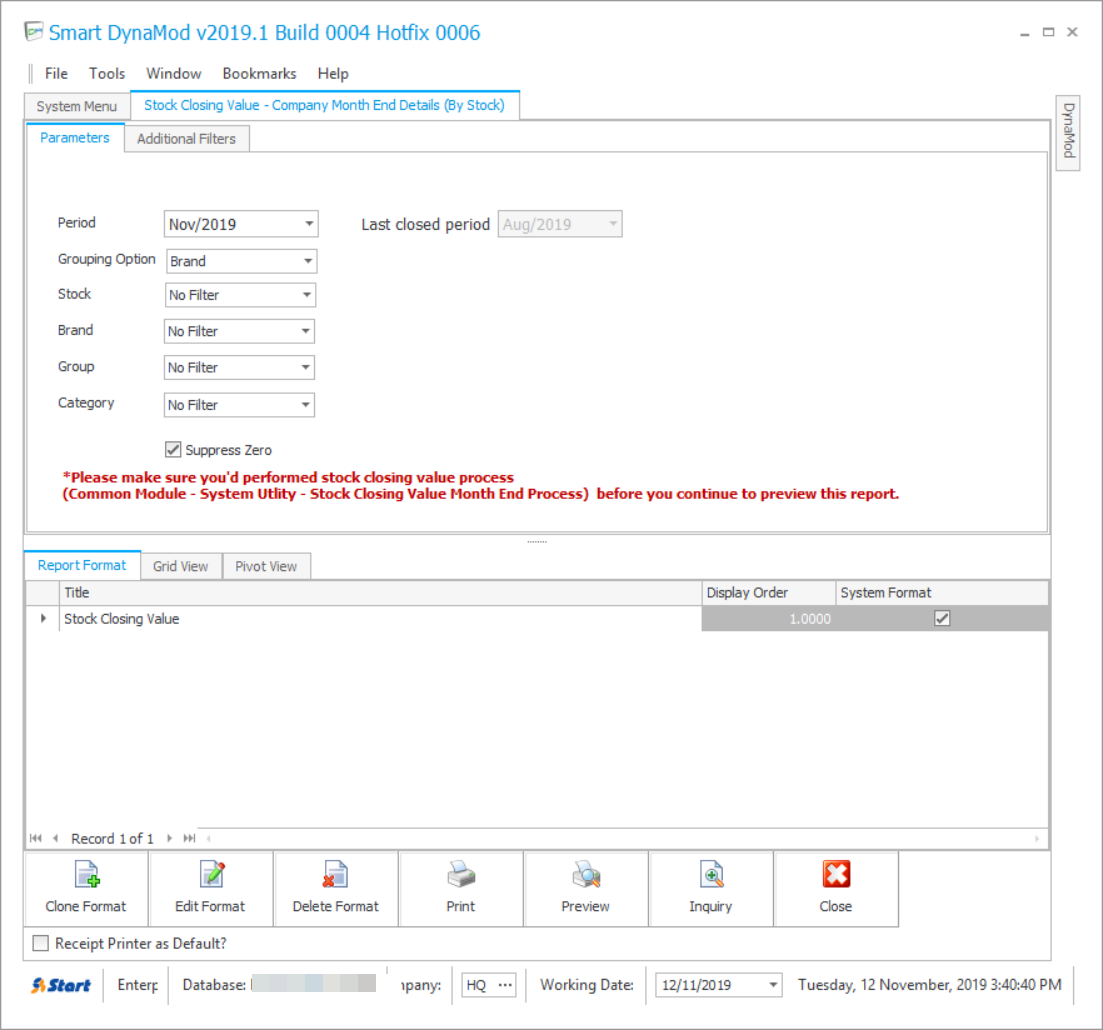This screenshot has height=1030, width=1103.
Task: Sort by the System Format column header
Action: pos(943,592)
